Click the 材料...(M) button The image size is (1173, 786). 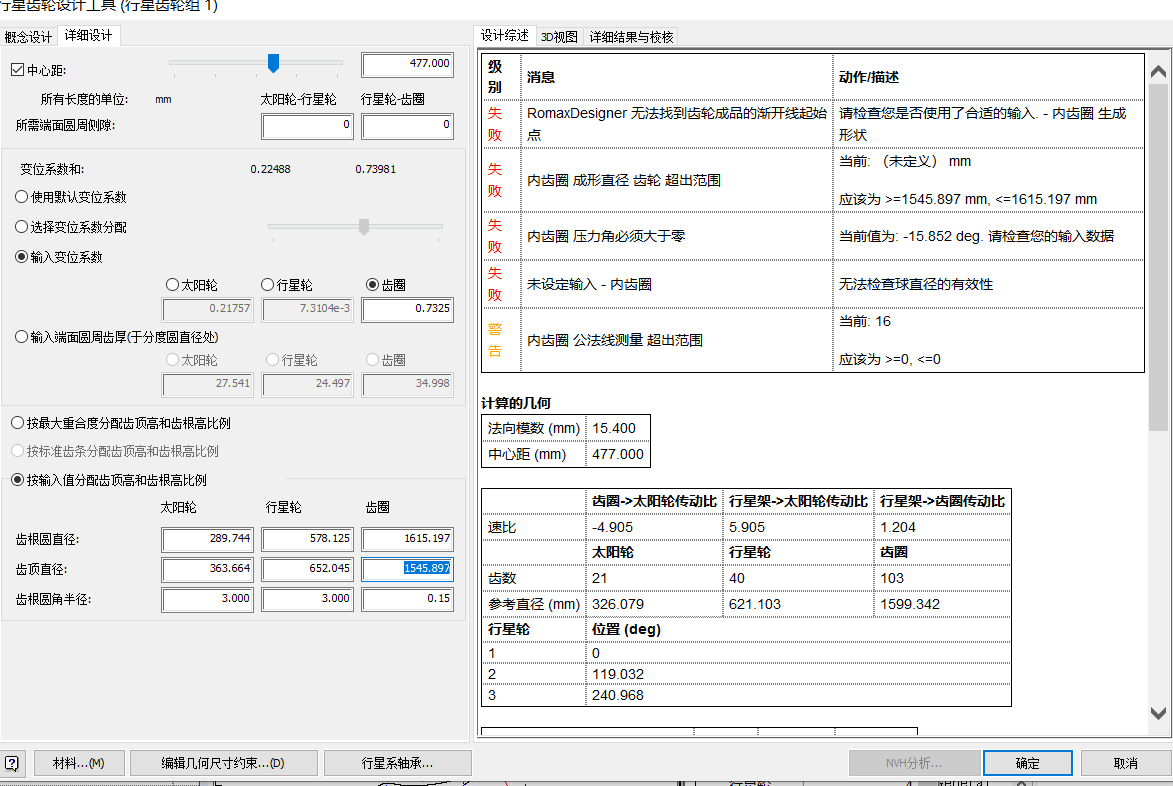(x=79, y=763)
